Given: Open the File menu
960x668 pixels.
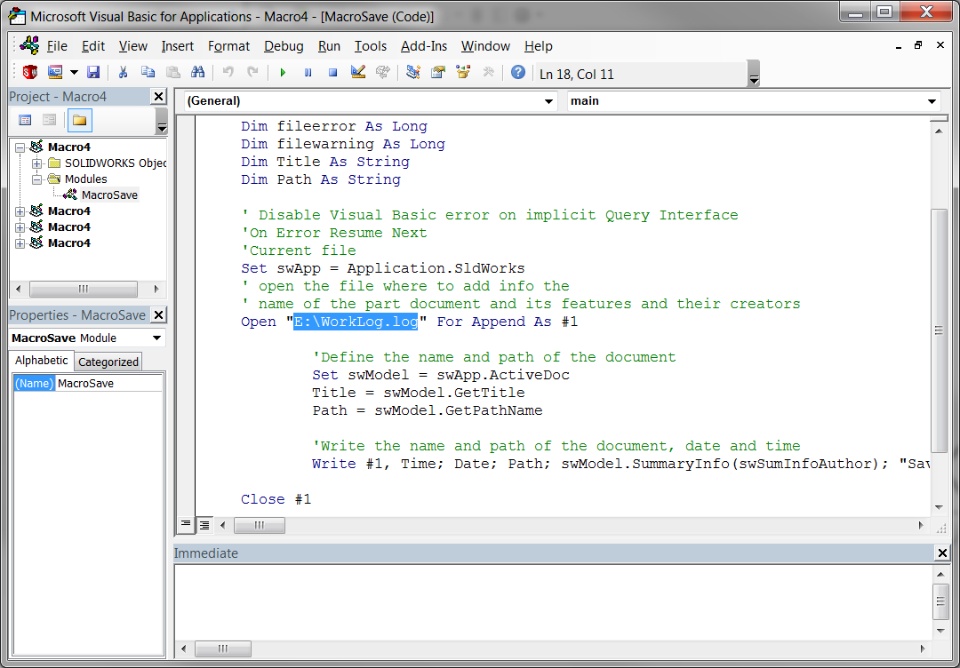Looking at the screenshot, I should pyautogui.click(x=56, y=46).
